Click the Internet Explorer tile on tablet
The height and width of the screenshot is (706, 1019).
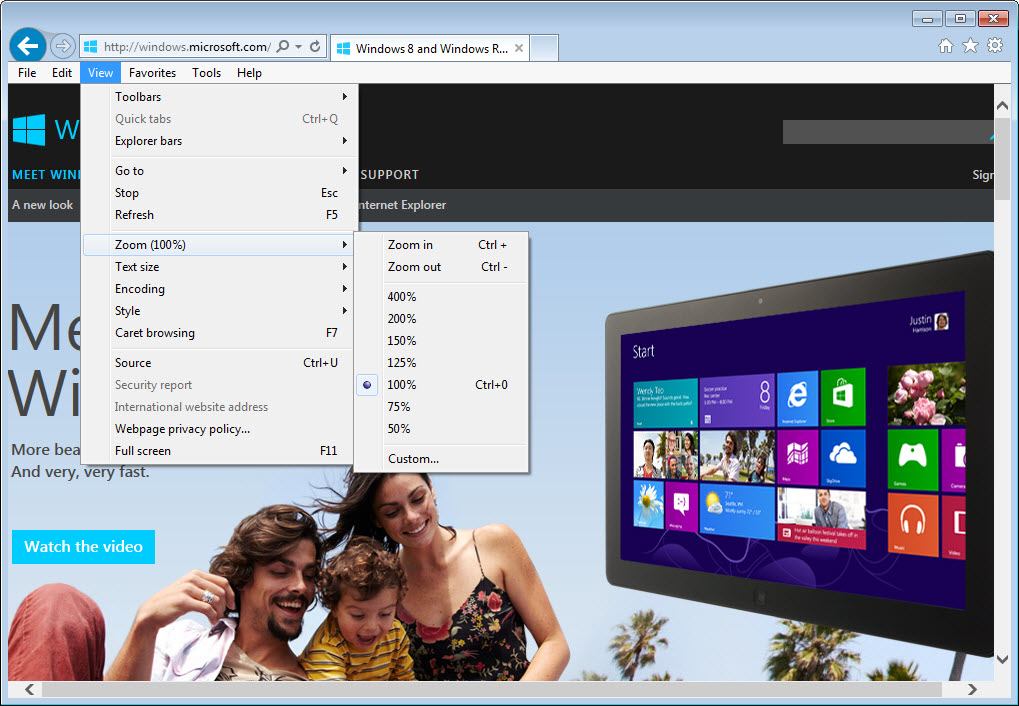(797, 398)
